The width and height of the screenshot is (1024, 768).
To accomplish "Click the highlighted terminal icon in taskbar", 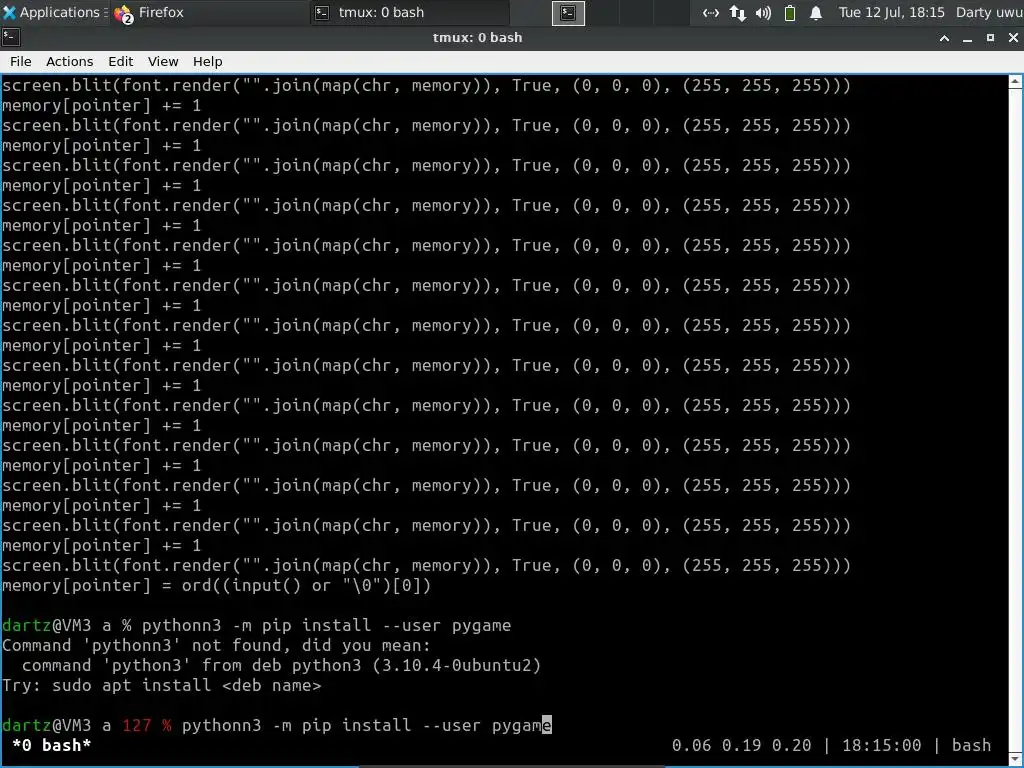I will (568, 12).
